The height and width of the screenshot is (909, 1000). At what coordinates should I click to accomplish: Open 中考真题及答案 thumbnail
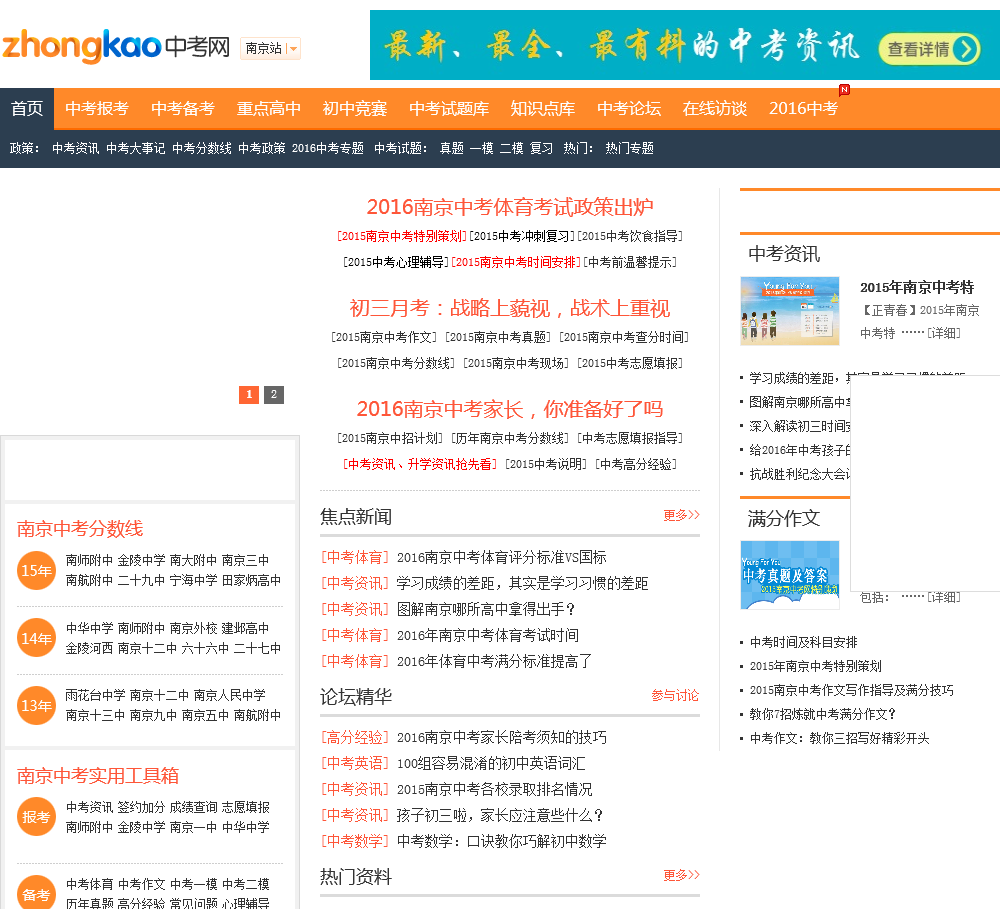pos(790,575)
